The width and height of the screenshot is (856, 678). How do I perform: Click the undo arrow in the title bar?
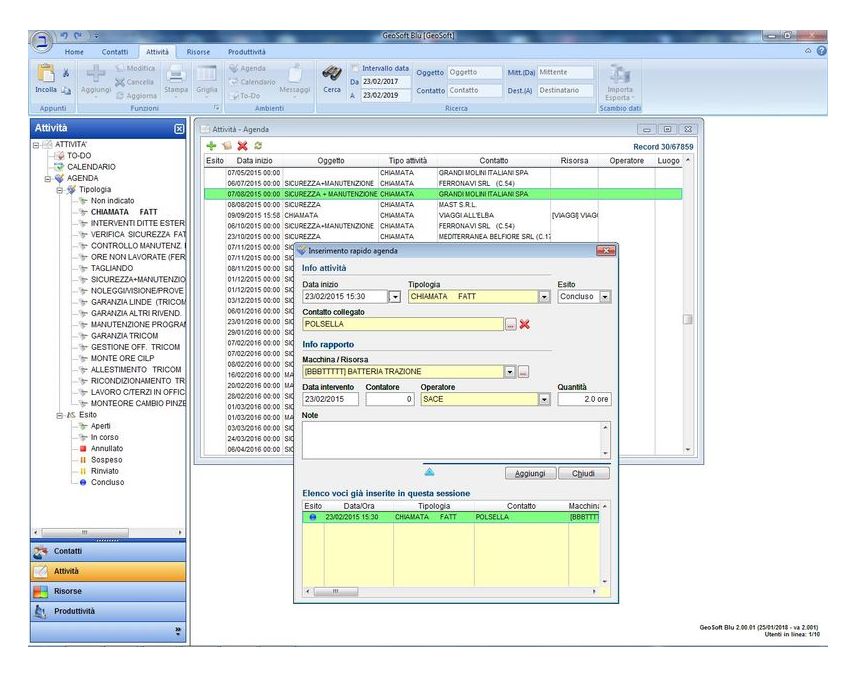coord(64,36)
